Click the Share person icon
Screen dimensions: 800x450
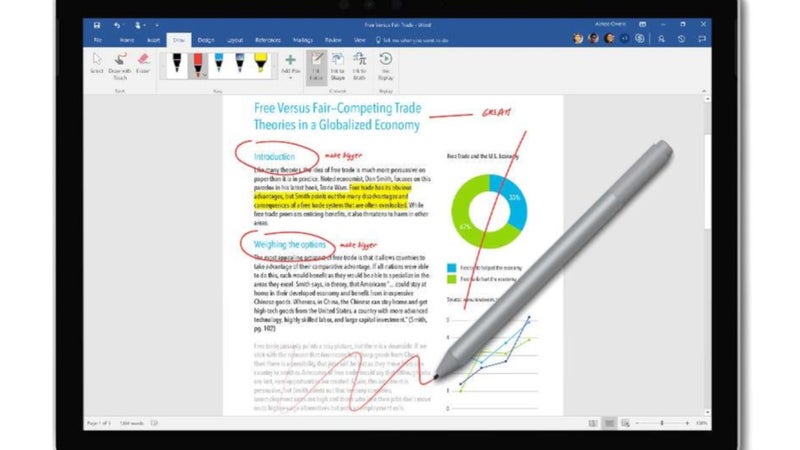[661, 39]
